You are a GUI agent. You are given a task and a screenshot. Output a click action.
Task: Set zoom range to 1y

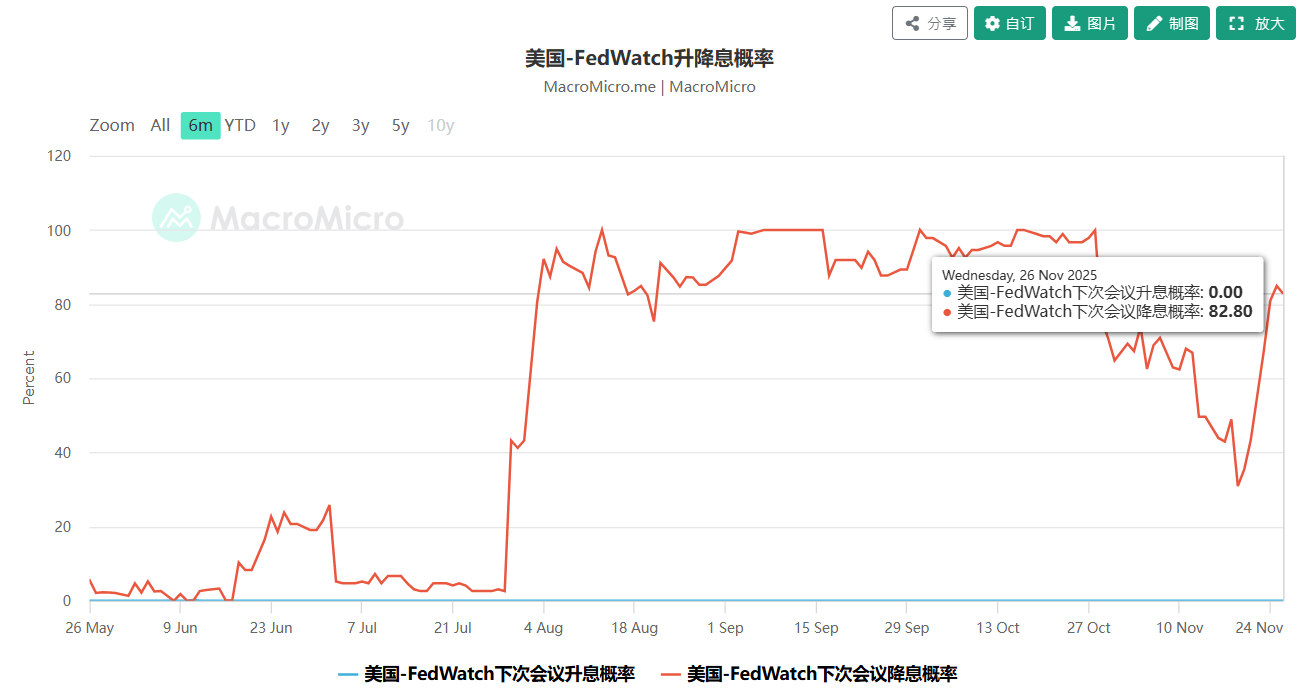click(281, 125)
